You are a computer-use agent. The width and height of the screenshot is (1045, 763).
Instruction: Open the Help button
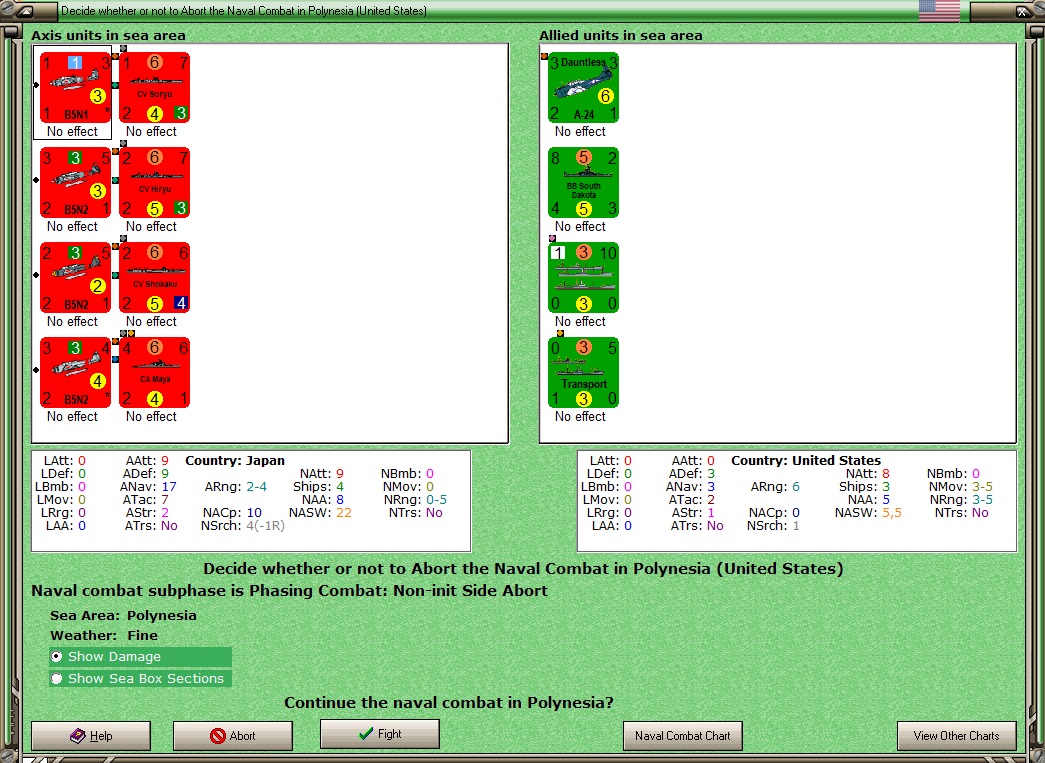coord(91,736)
